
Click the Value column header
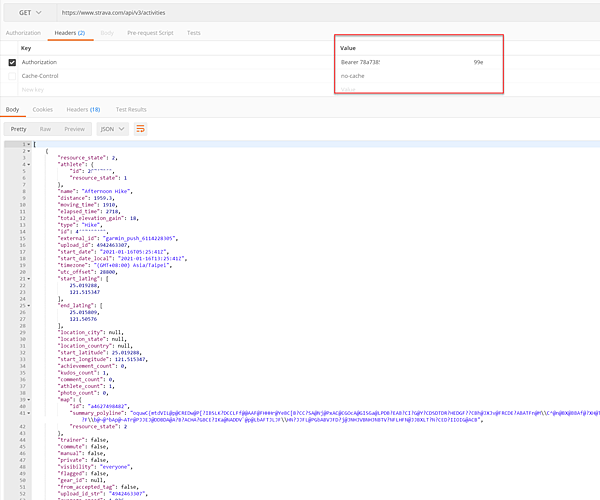(x=348, y=48)
